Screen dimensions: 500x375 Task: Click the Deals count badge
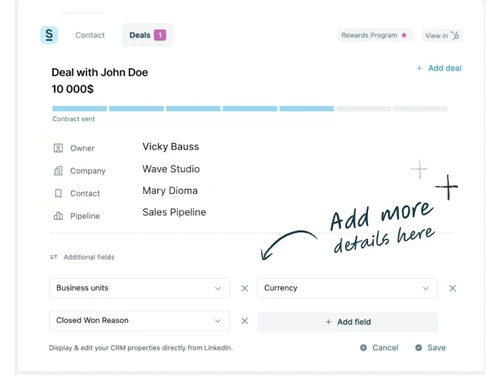pos(160,35)
